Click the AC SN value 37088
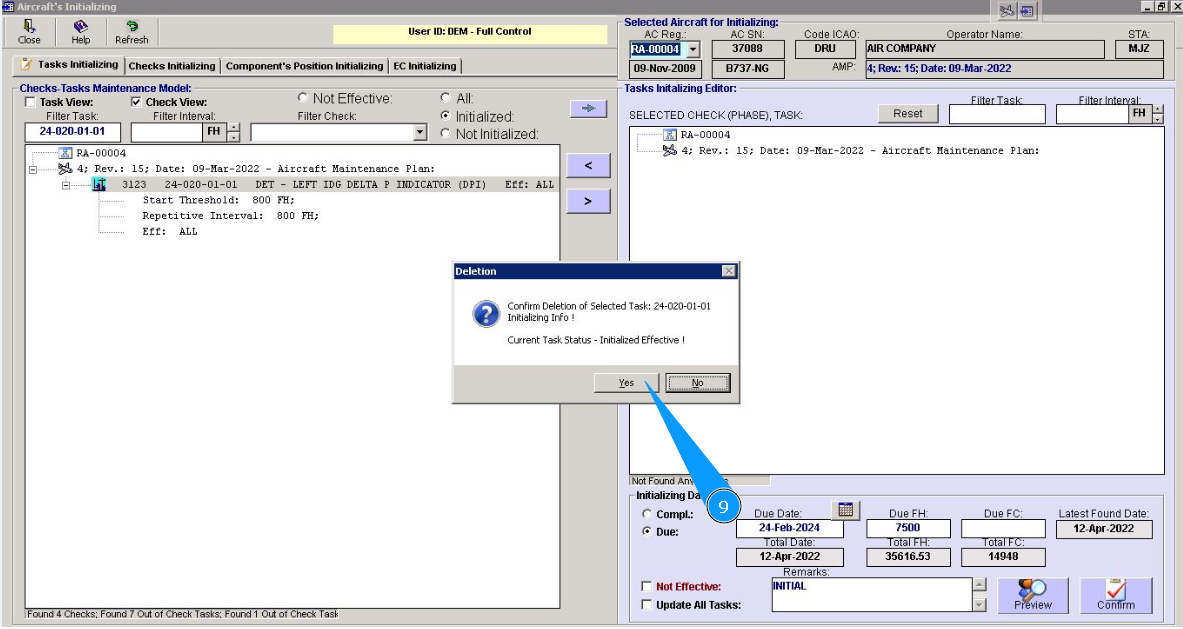1183x629 pixels. pyautogui.click(x=747, y=49)
